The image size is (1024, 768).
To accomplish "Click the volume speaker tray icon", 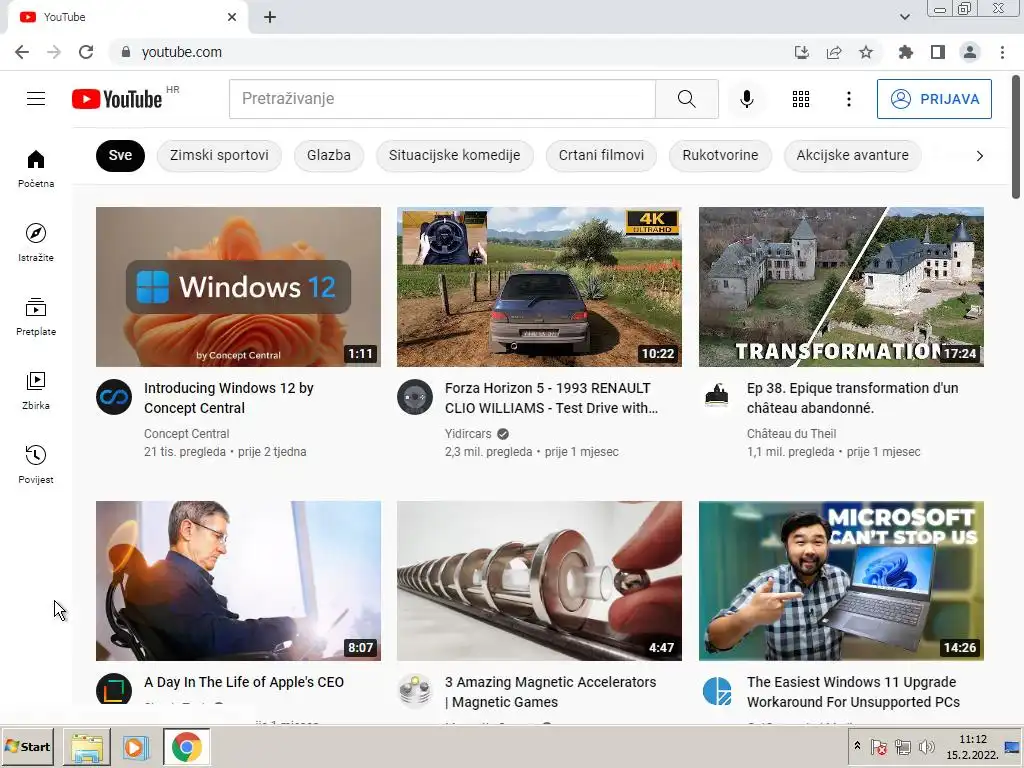I will click(x=926, y=746).
